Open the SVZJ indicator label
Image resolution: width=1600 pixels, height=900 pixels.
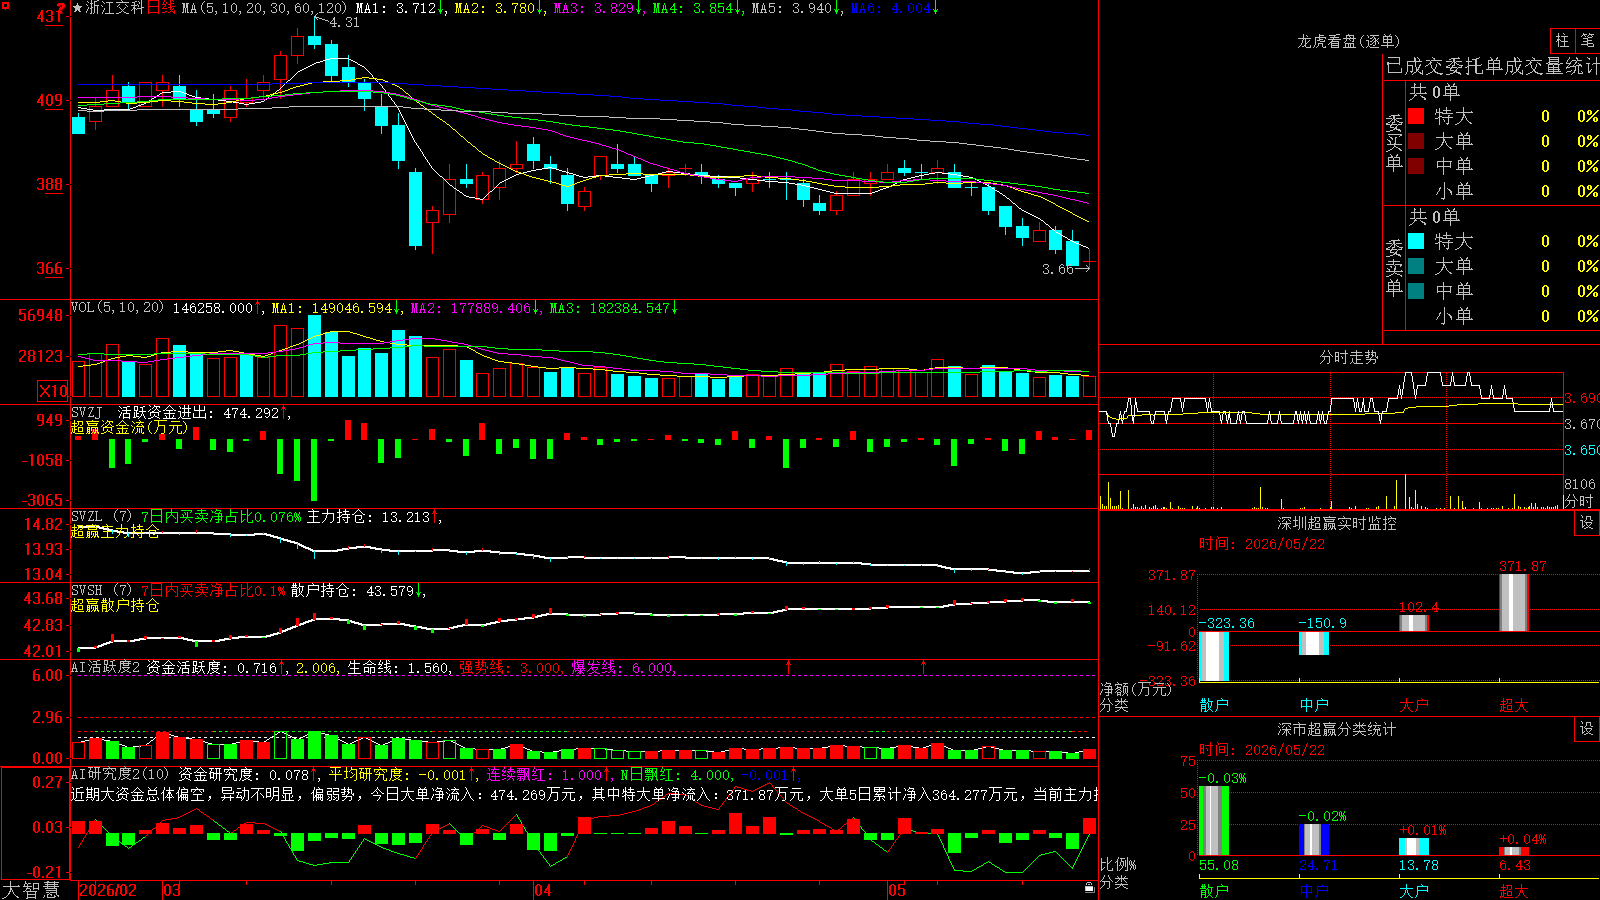click(87, 412)
